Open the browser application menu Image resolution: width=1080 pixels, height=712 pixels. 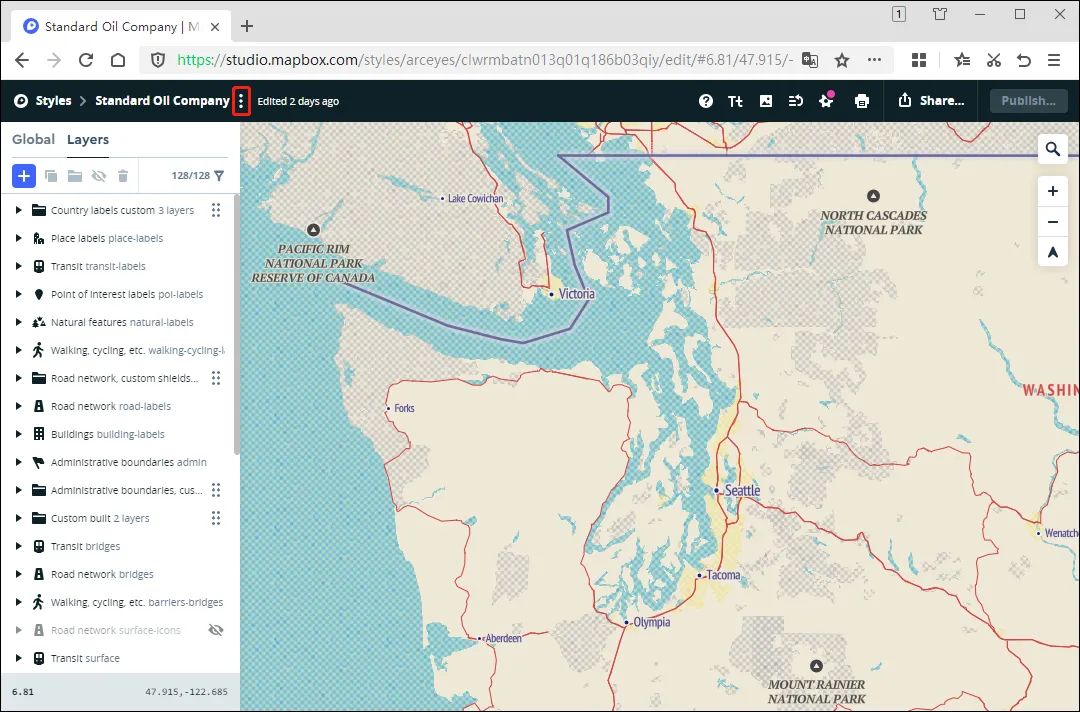[1054, 60]
